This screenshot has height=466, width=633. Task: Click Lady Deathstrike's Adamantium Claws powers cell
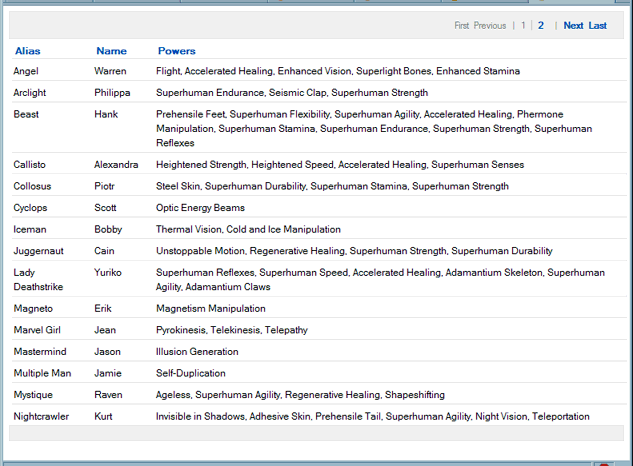(x=380, y=279)
